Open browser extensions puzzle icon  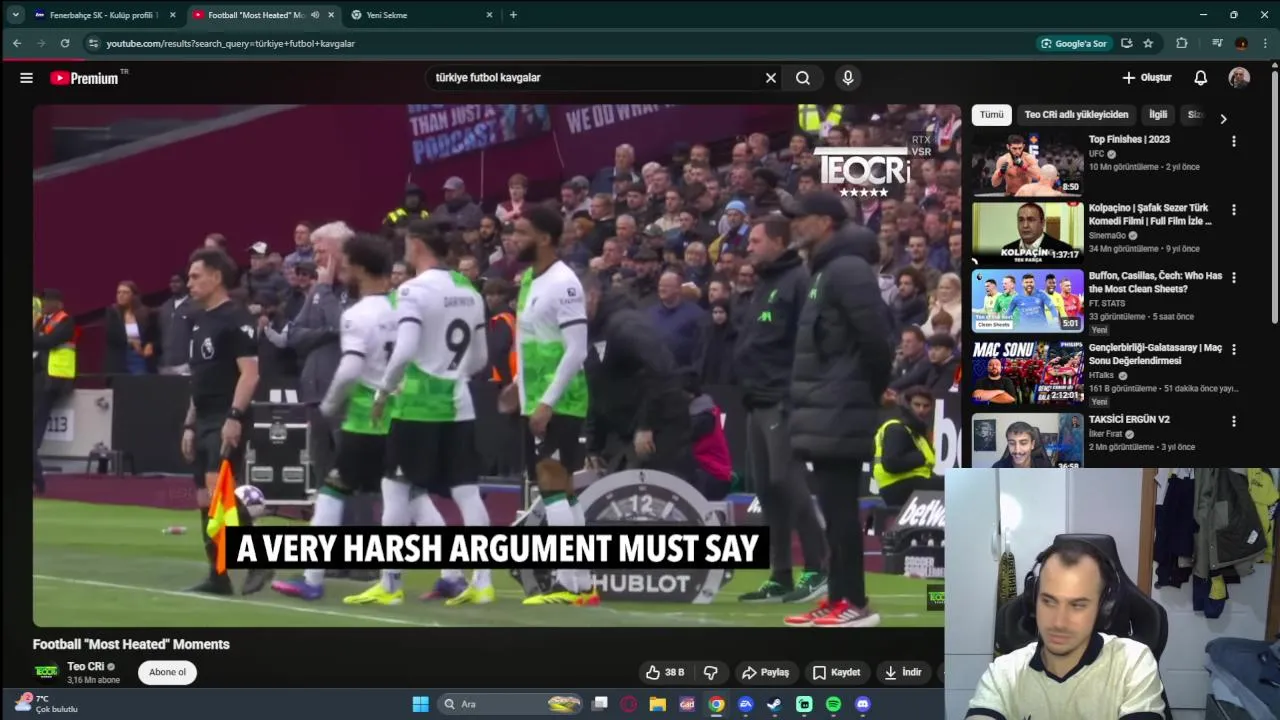[1182, 44]
